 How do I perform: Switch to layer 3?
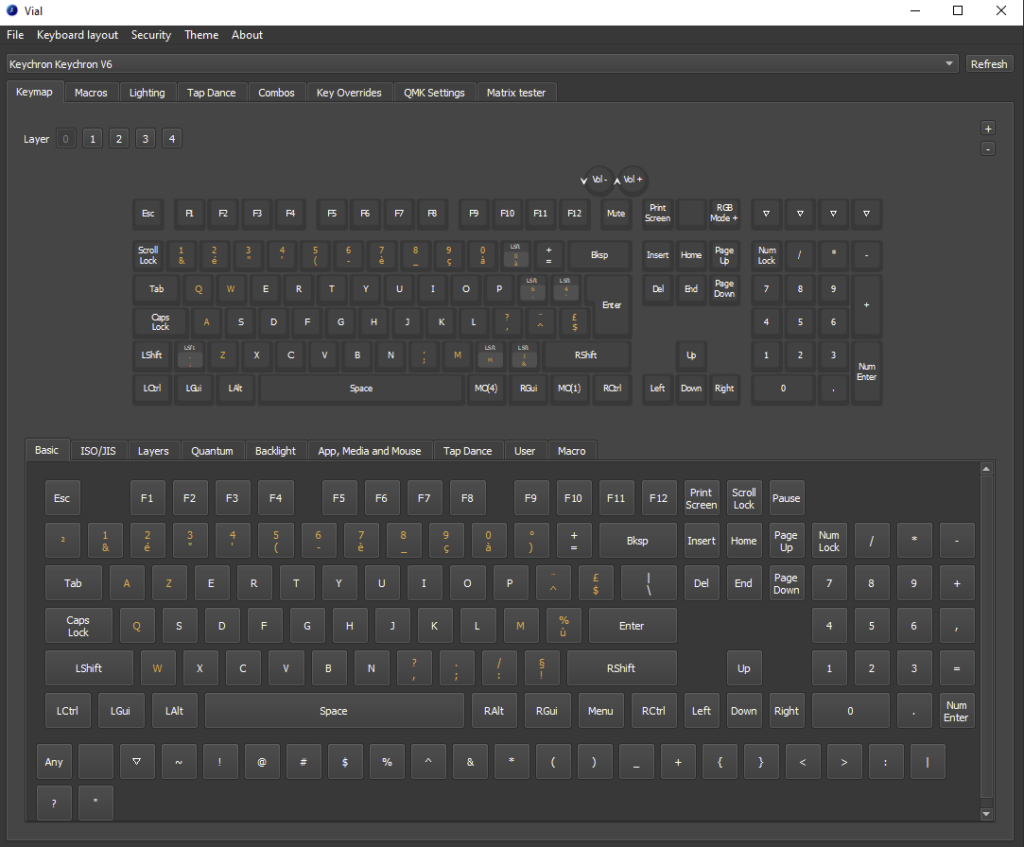146,138
